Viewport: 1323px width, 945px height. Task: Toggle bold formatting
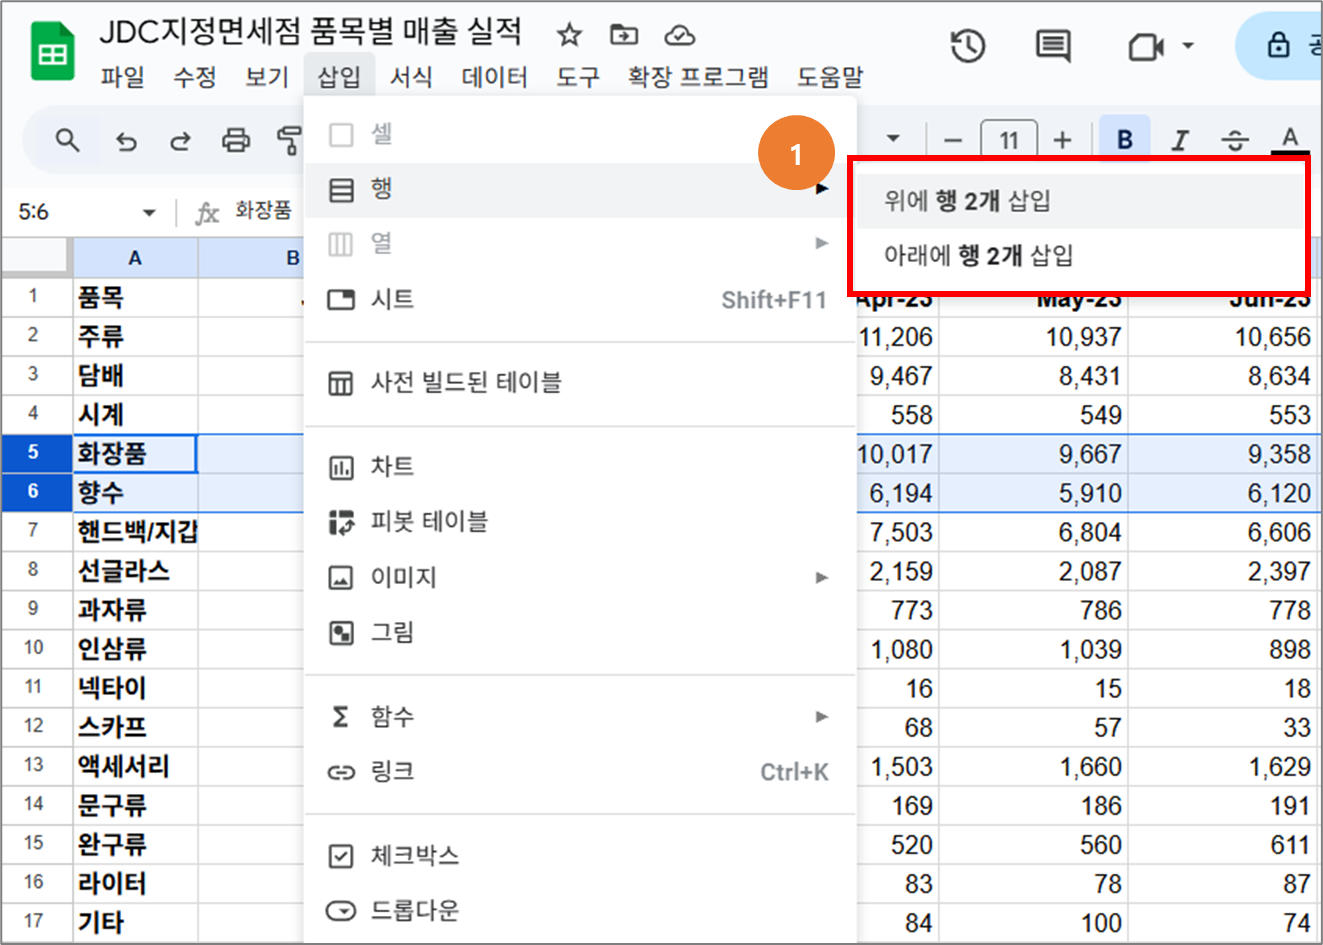[x=1125, y=140]
